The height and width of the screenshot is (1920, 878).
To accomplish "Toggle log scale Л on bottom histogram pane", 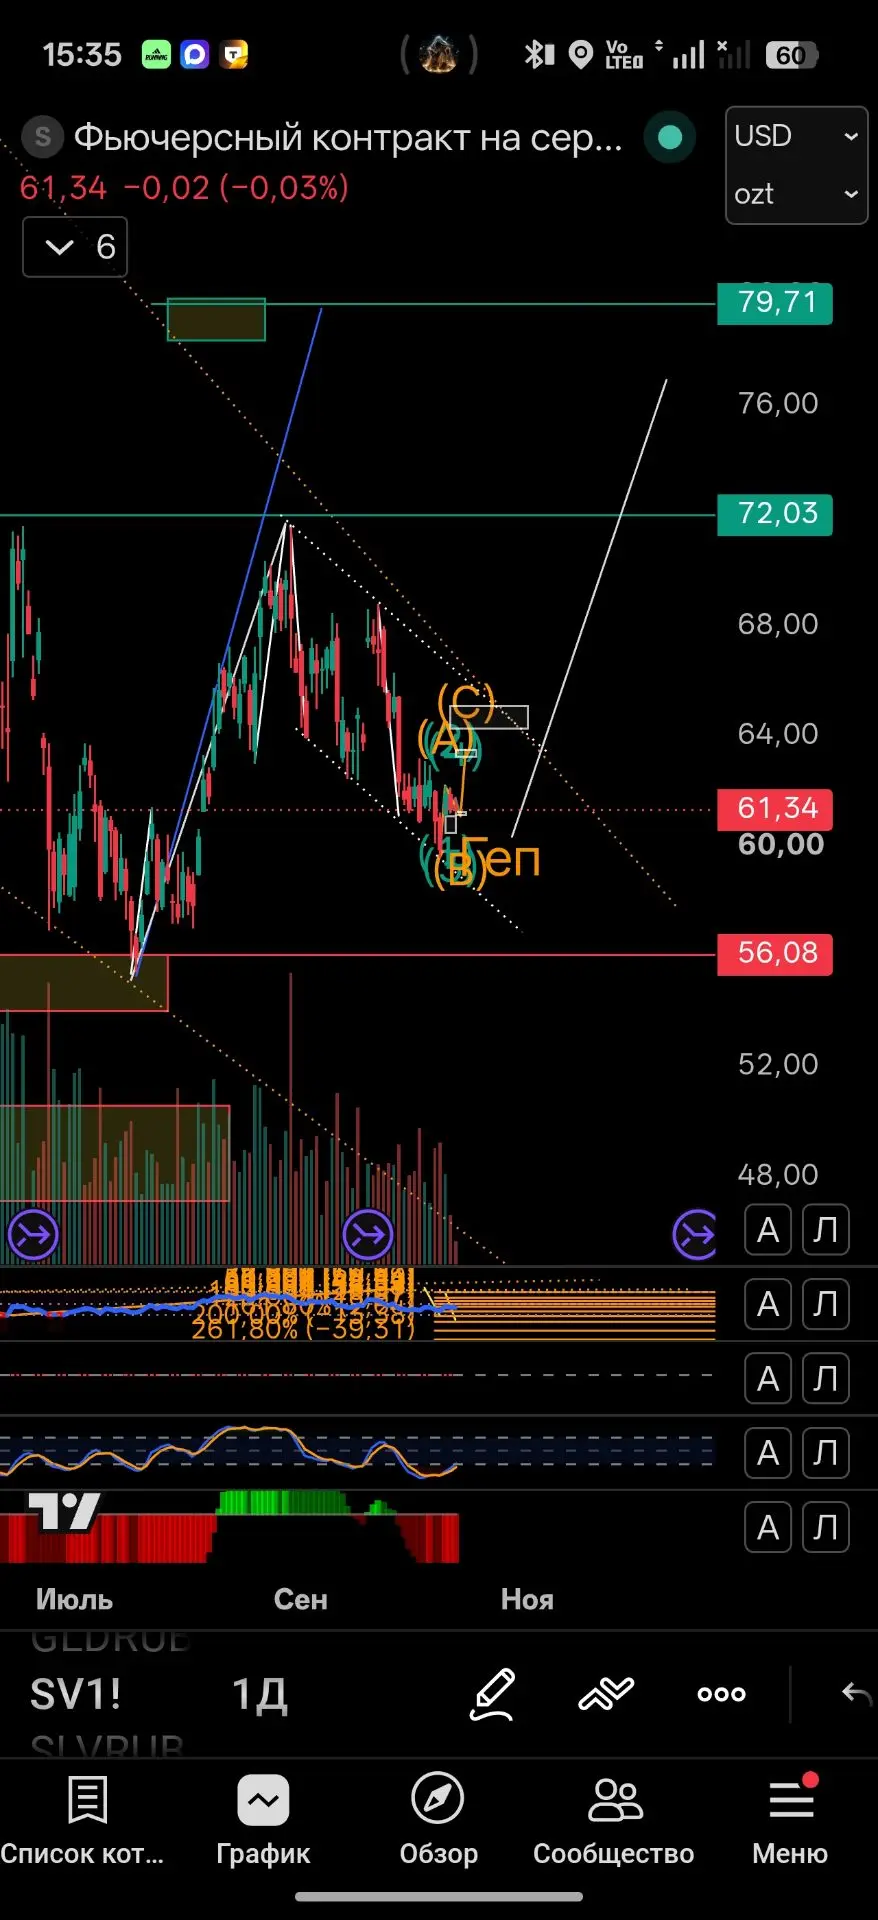I will [x=826, y=1527].
